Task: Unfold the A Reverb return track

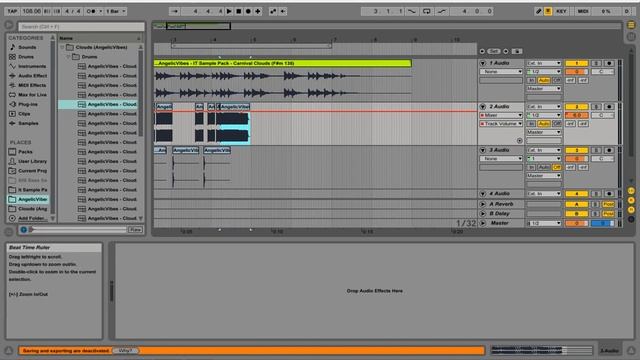Action: 482,204
